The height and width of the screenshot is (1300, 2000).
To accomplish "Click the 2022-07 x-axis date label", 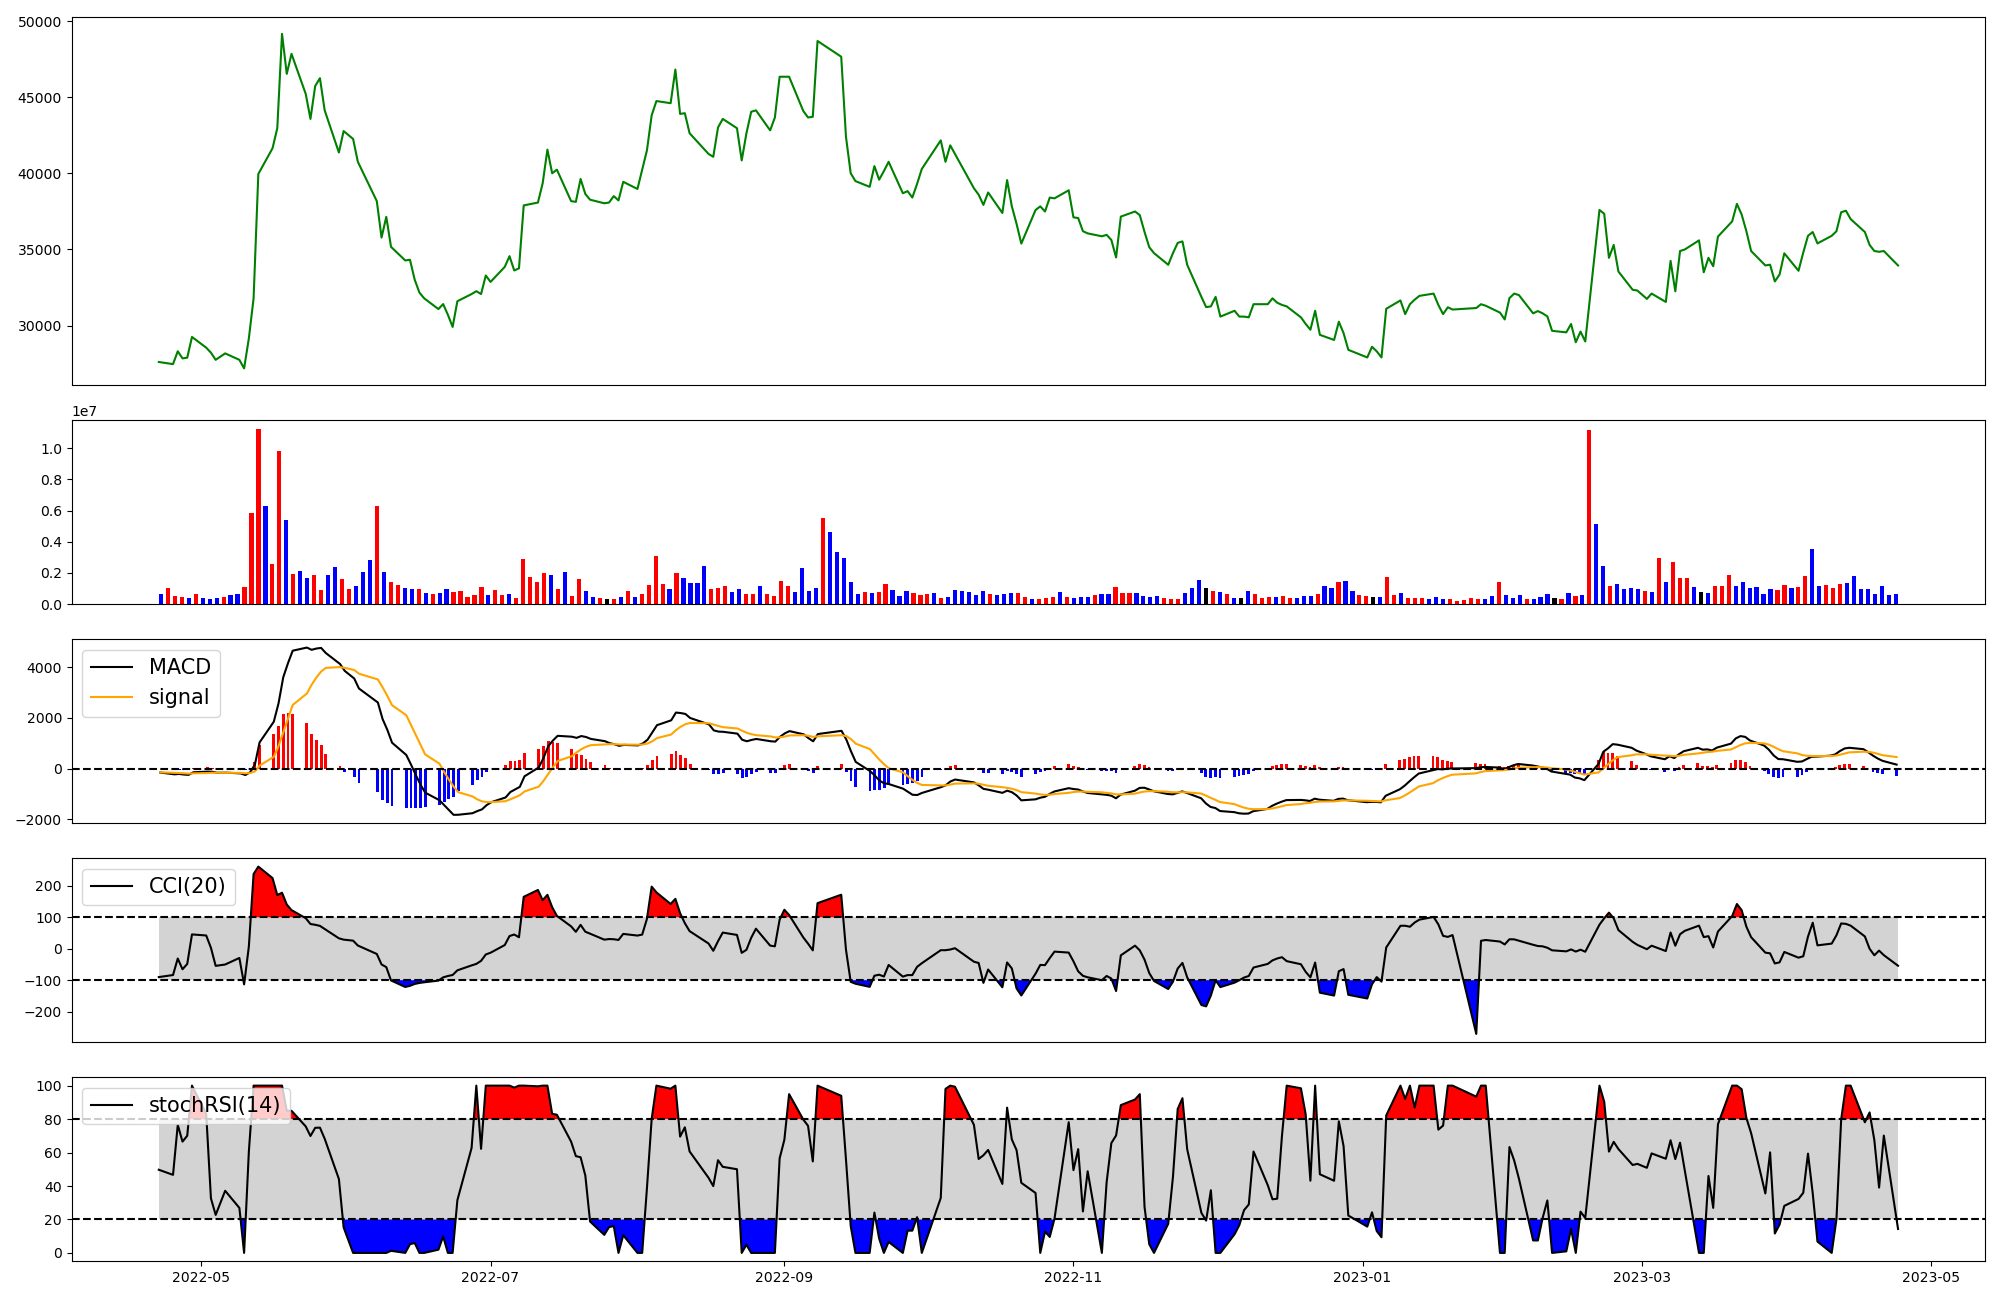I will 491,1277.
